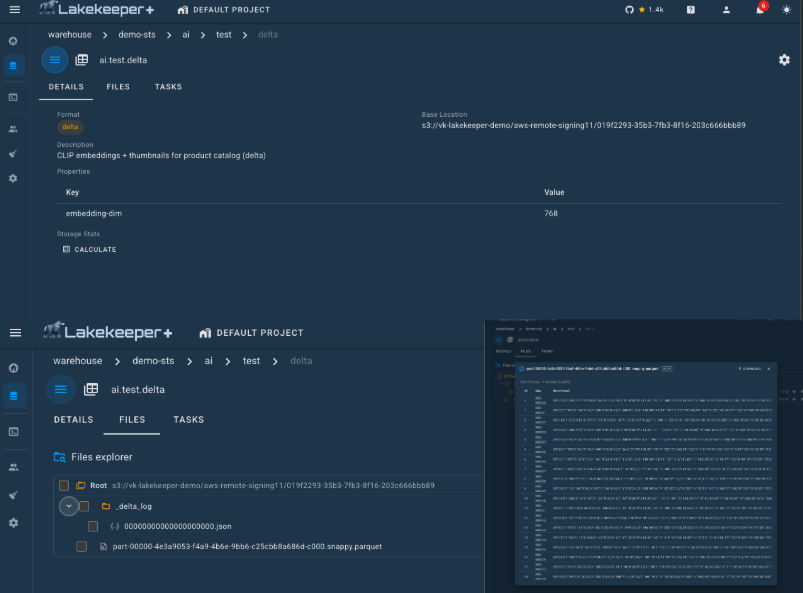Tick the snappy.parquet file checkbox
The width and height of the screenshot is (803, 593).
tap(81, 546)
